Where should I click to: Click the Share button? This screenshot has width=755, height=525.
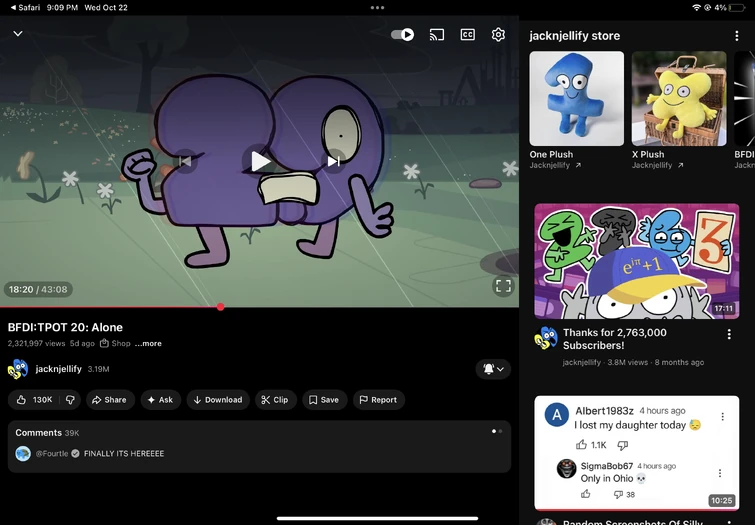110,400
